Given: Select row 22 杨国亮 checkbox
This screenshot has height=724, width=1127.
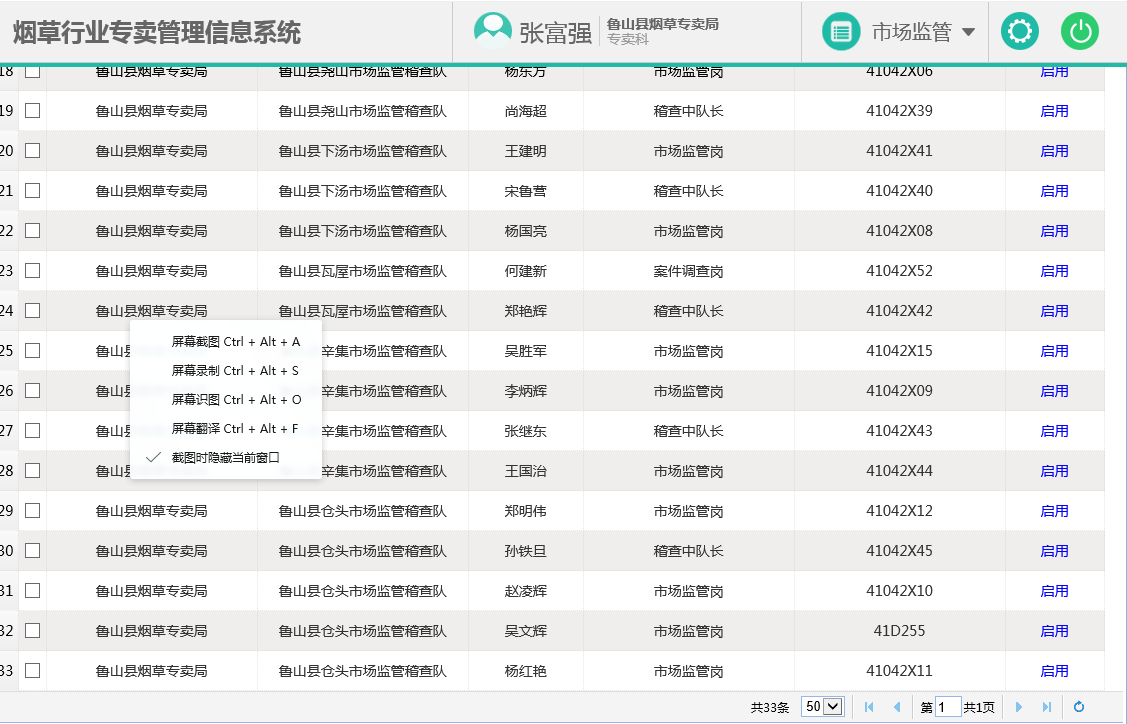Looking at the screenshot, I should coord(32,231).
